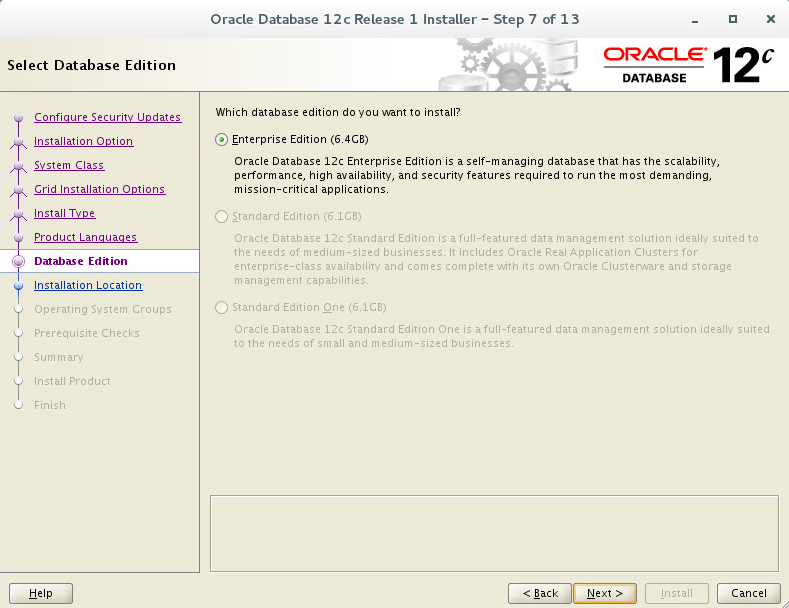Click the Configure Security Updates step bullet
This screenshot has width=789, height=608.
[19, 118]
